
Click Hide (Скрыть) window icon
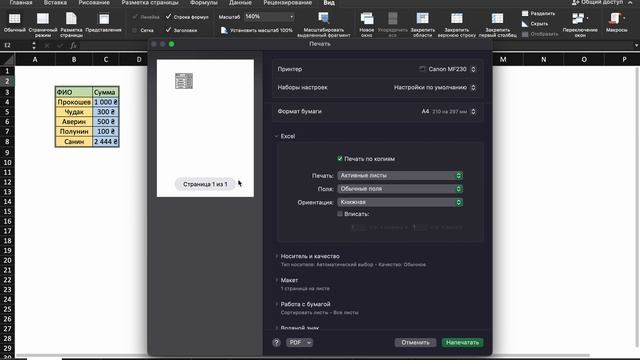coord(525,24)
